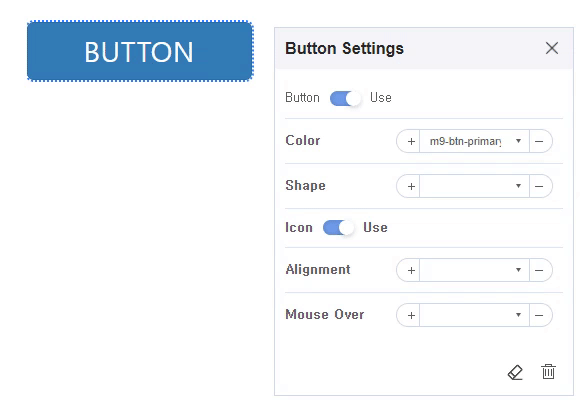The height and width of the screenshot is (412, 584).
Task: Click the blue BUTTON preview element
Action: coord(140,51)
